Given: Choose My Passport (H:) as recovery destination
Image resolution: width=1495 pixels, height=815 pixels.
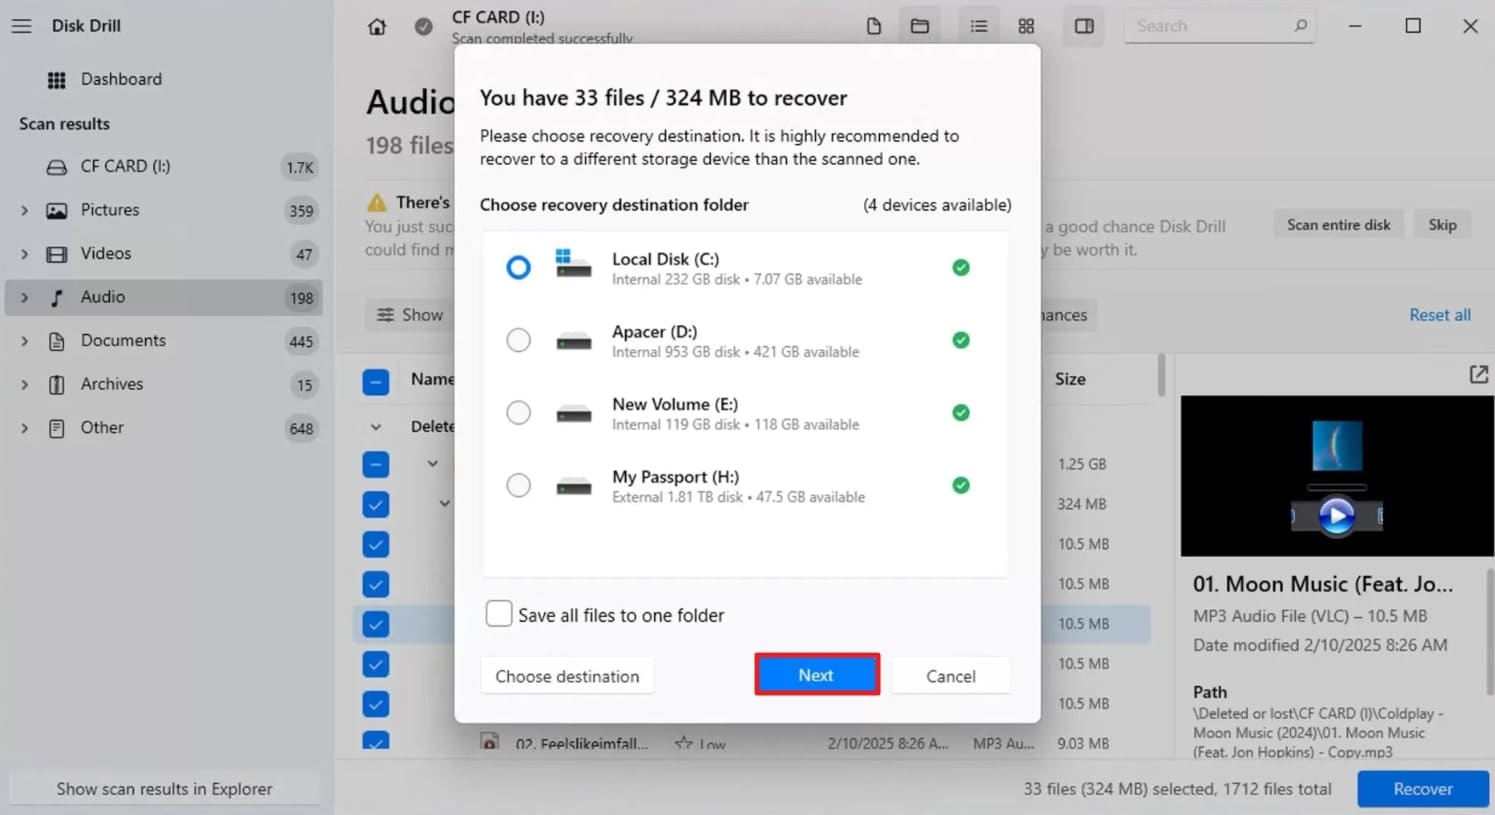Looking at the screenshot, I should (518, 485).
